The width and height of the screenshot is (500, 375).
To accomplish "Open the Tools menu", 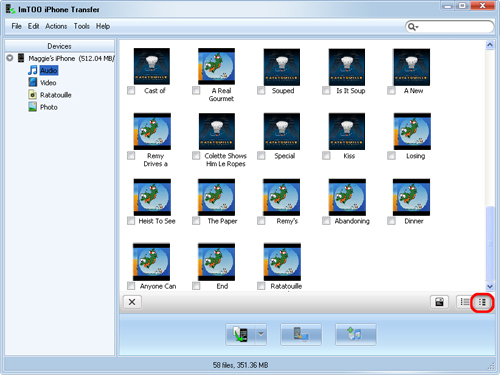I will click(x=82, y=26).
